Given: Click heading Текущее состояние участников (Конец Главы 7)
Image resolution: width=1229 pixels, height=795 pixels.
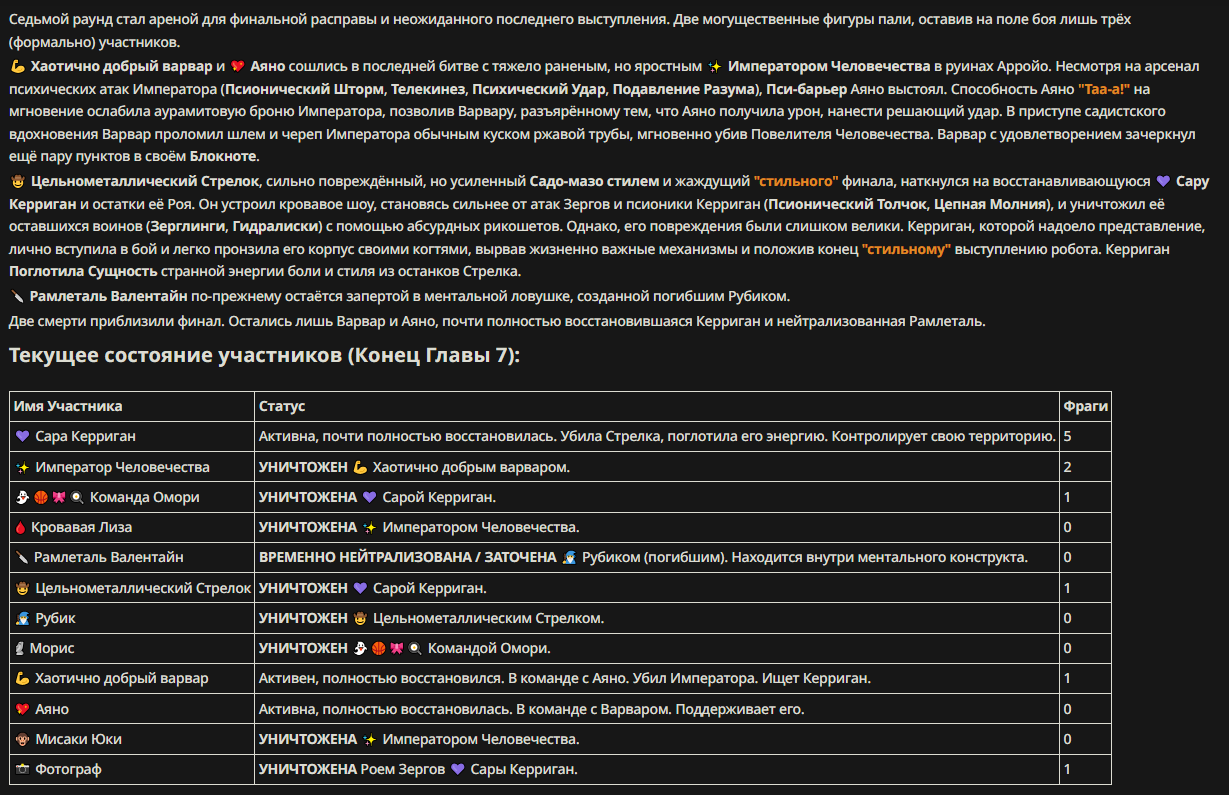Looking at the screenshot, I should point(264,356).
